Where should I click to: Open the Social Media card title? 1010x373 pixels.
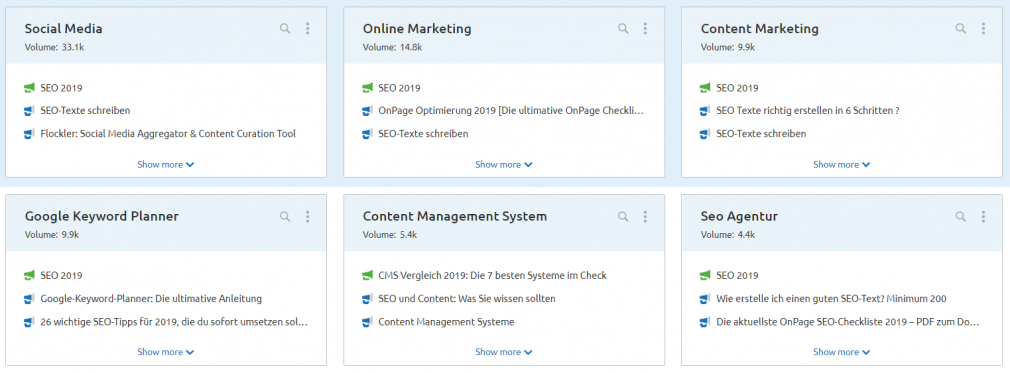coord(63,29)
